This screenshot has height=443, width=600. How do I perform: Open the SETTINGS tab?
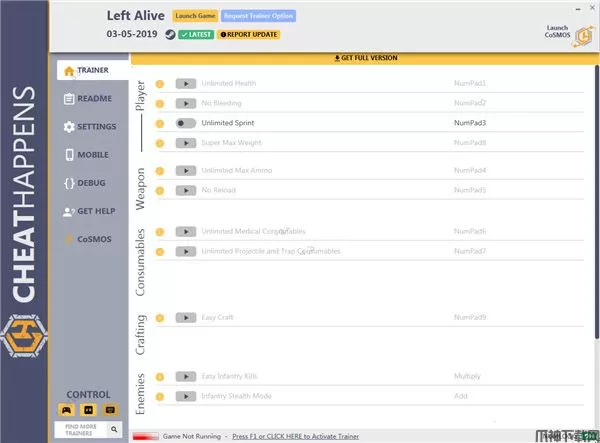pos(90,127)
